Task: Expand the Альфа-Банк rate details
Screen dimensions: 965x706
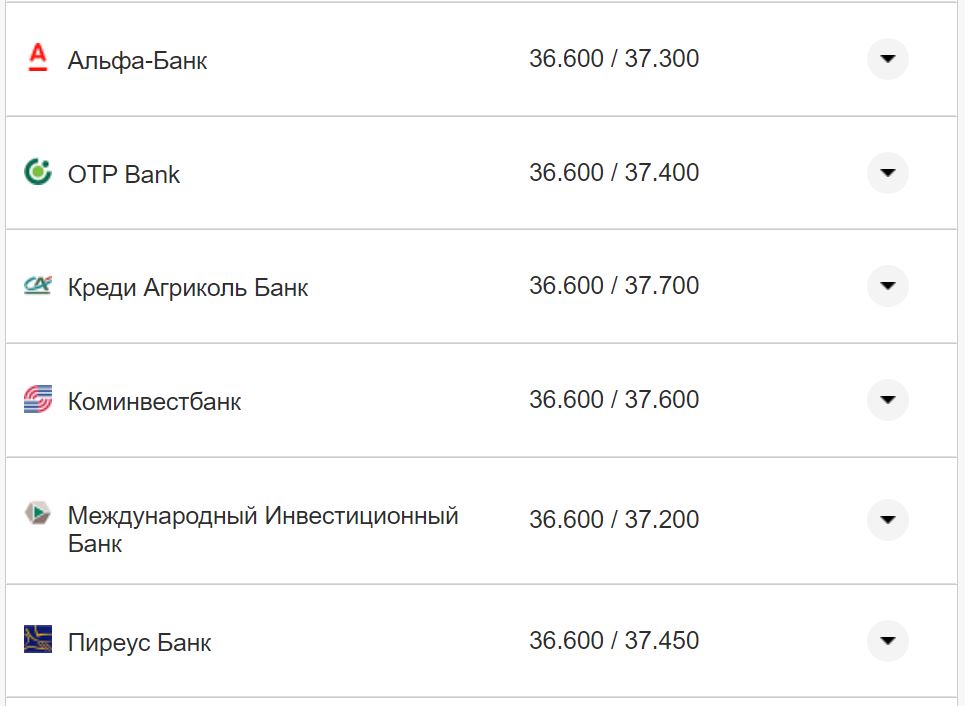Action: (x=887, y=59)
